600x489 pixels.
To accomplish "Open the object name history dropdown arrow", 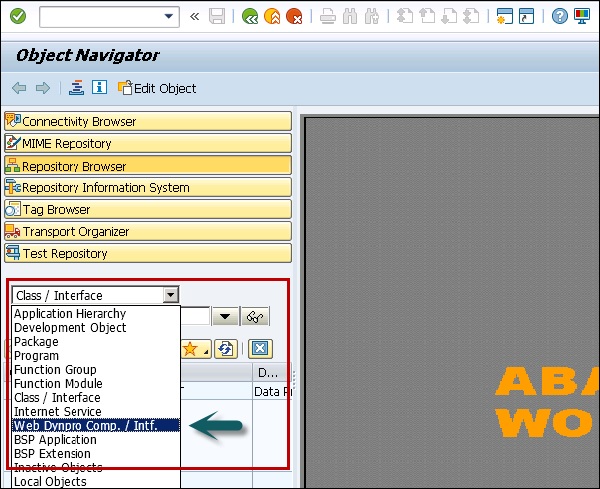I will (226, 317).
